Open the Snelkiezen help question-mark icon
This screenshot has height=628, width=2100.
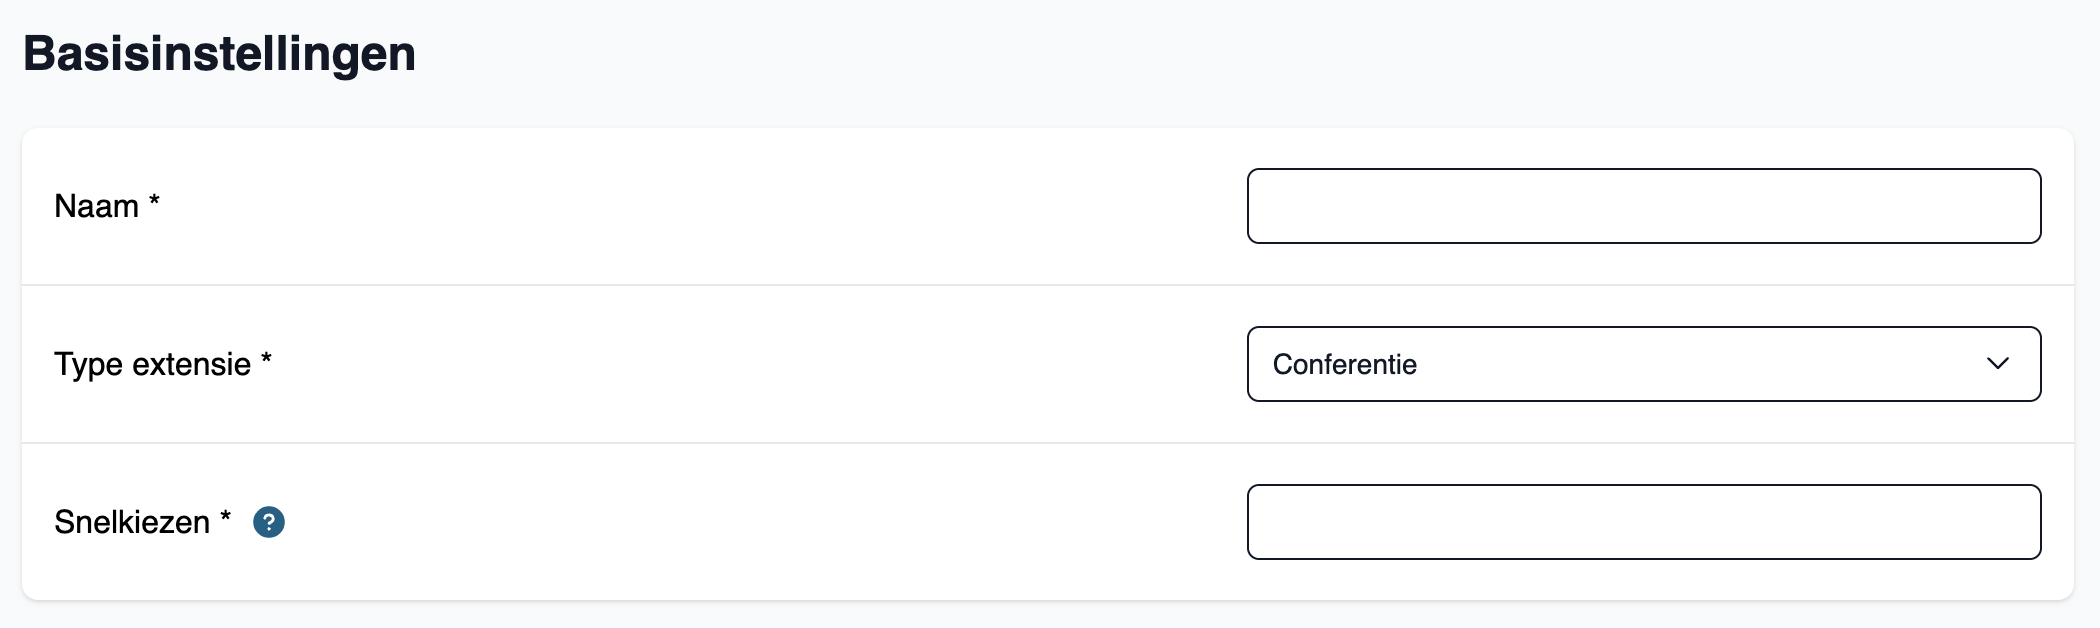[x=269, y=522]
